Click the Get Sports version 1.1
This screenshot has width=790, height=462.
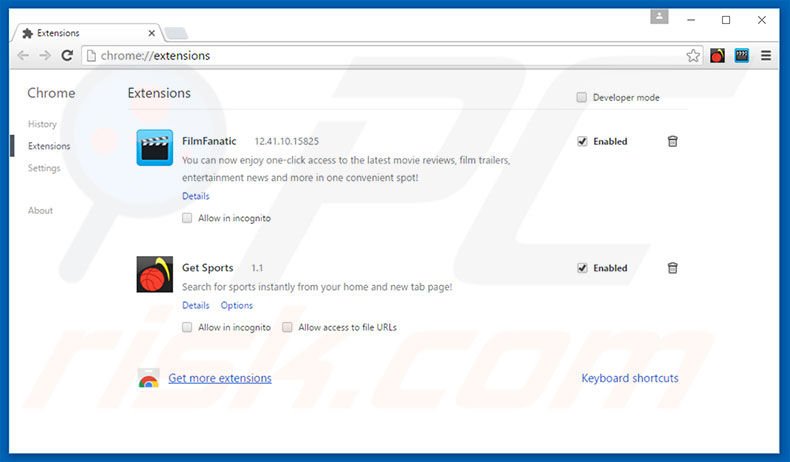[257, 268]
